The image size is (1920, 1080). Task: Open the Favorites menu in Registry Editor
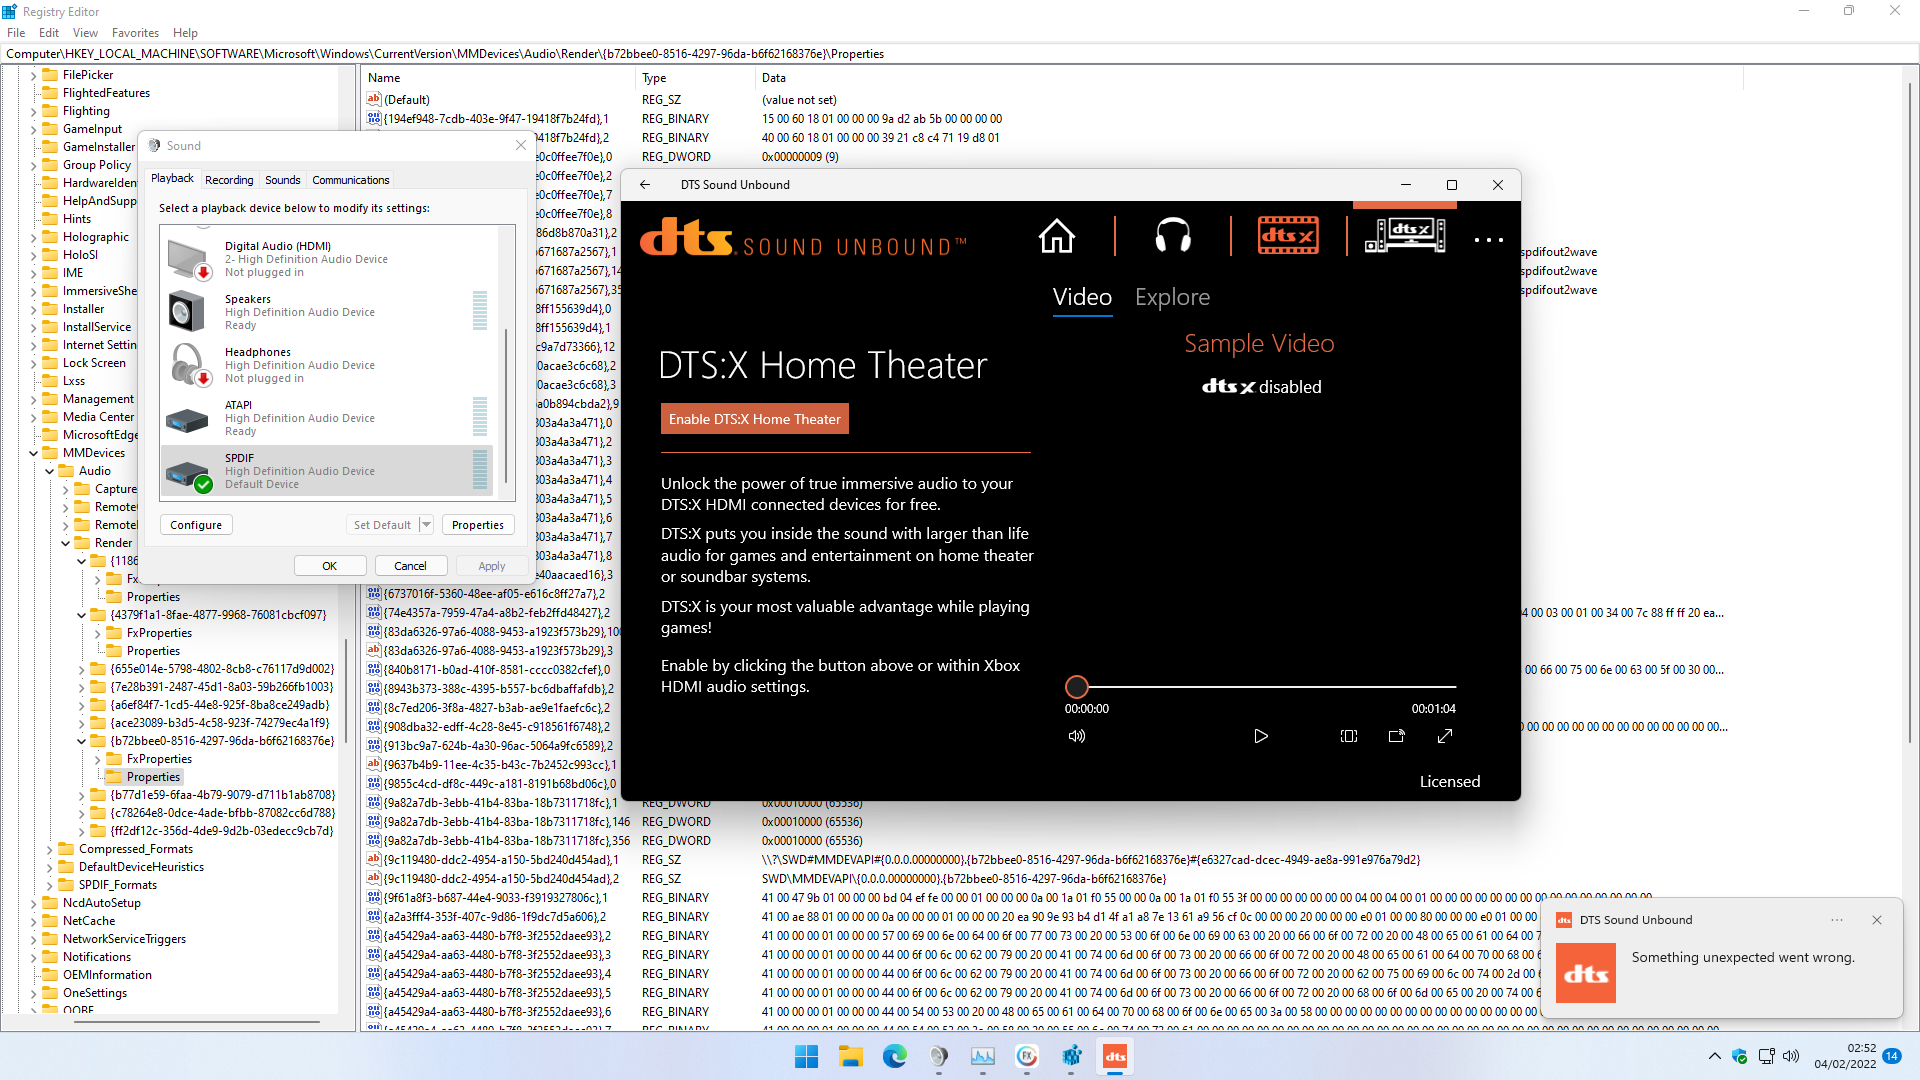pyautogui.click(x=135, y=33)
